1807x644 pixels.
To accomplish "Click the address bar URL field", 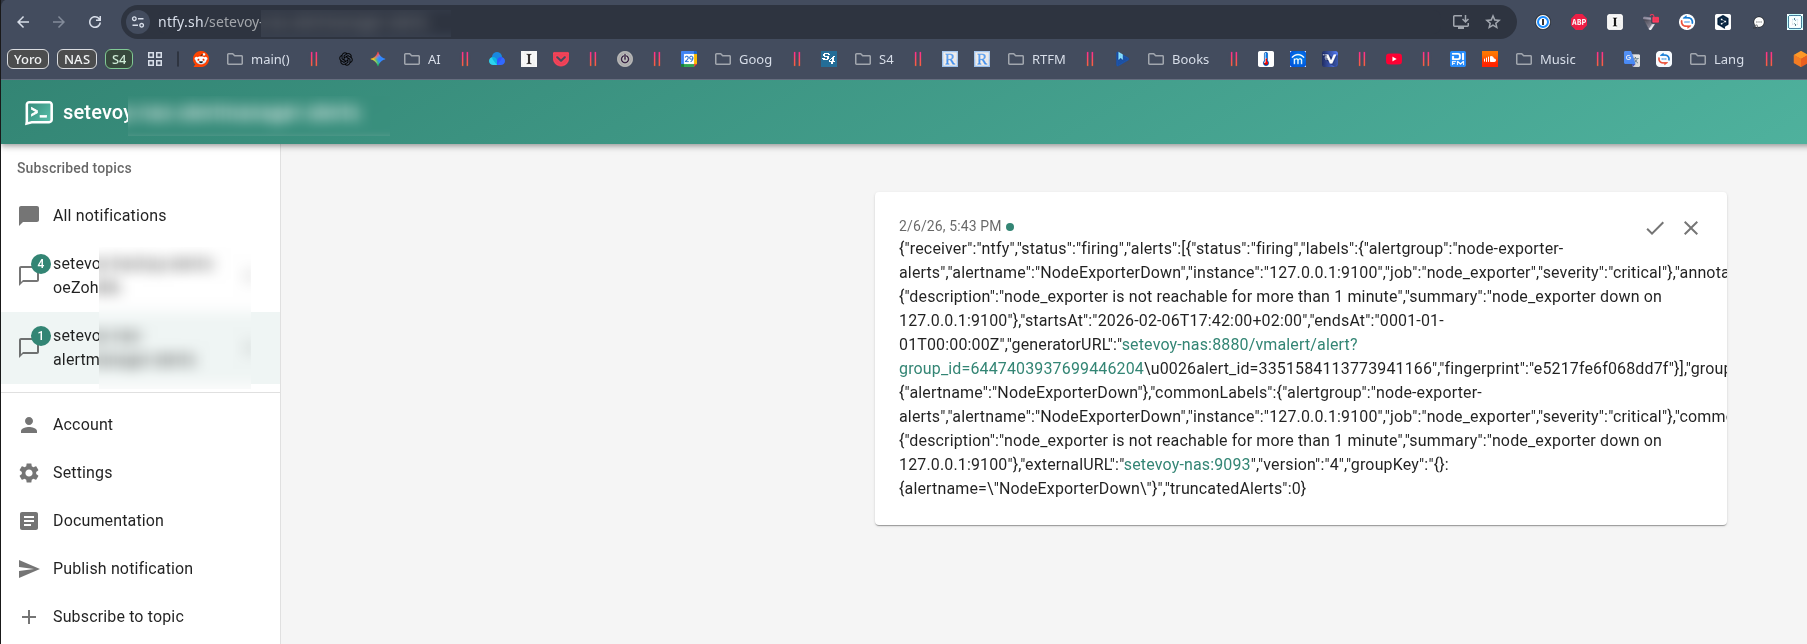I will (x=700, y=22).
